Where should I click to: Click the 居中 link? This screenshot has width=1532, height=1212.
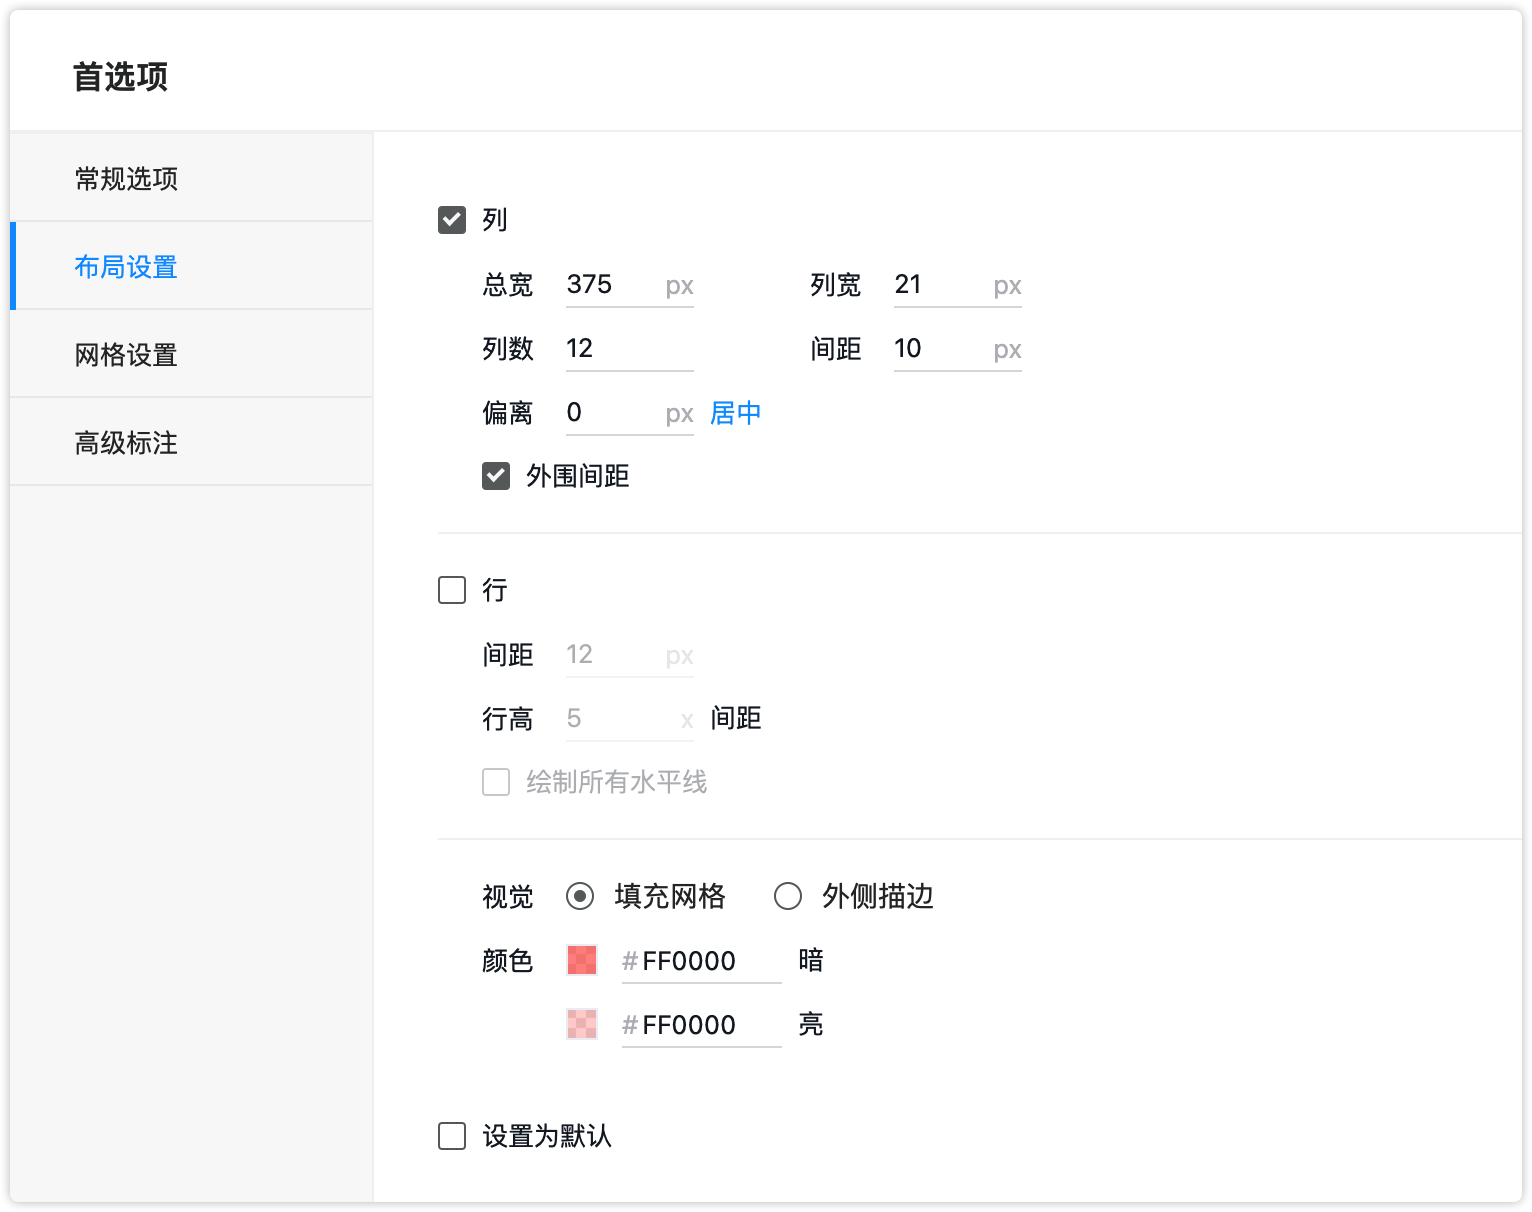pos(736,413)
